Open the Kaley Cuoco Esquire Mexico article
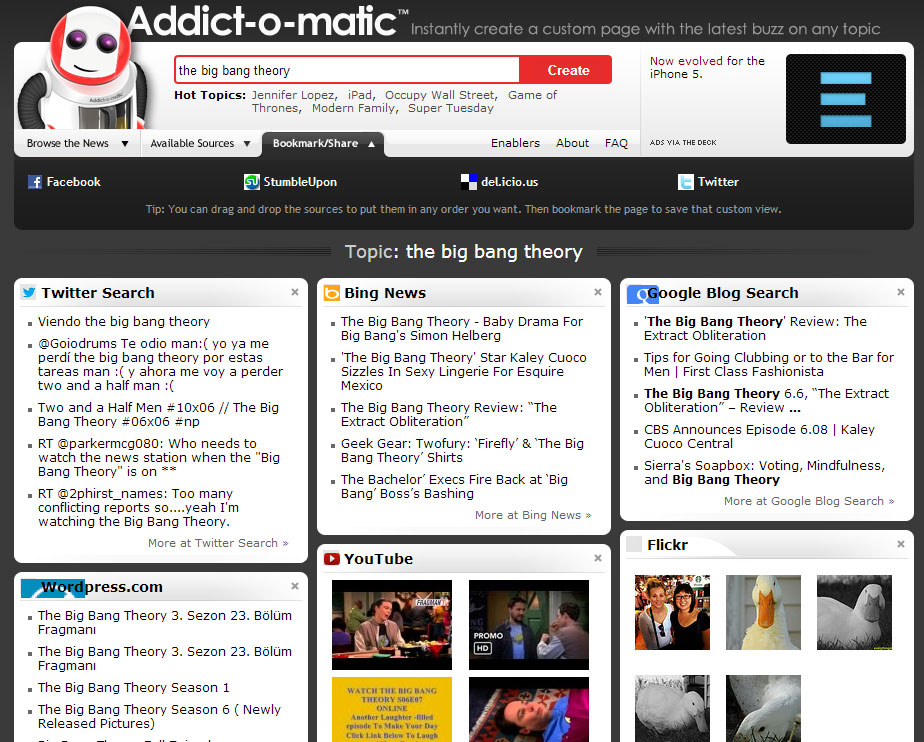This screenshot has width=924, height=742. (x=463, y=371)
